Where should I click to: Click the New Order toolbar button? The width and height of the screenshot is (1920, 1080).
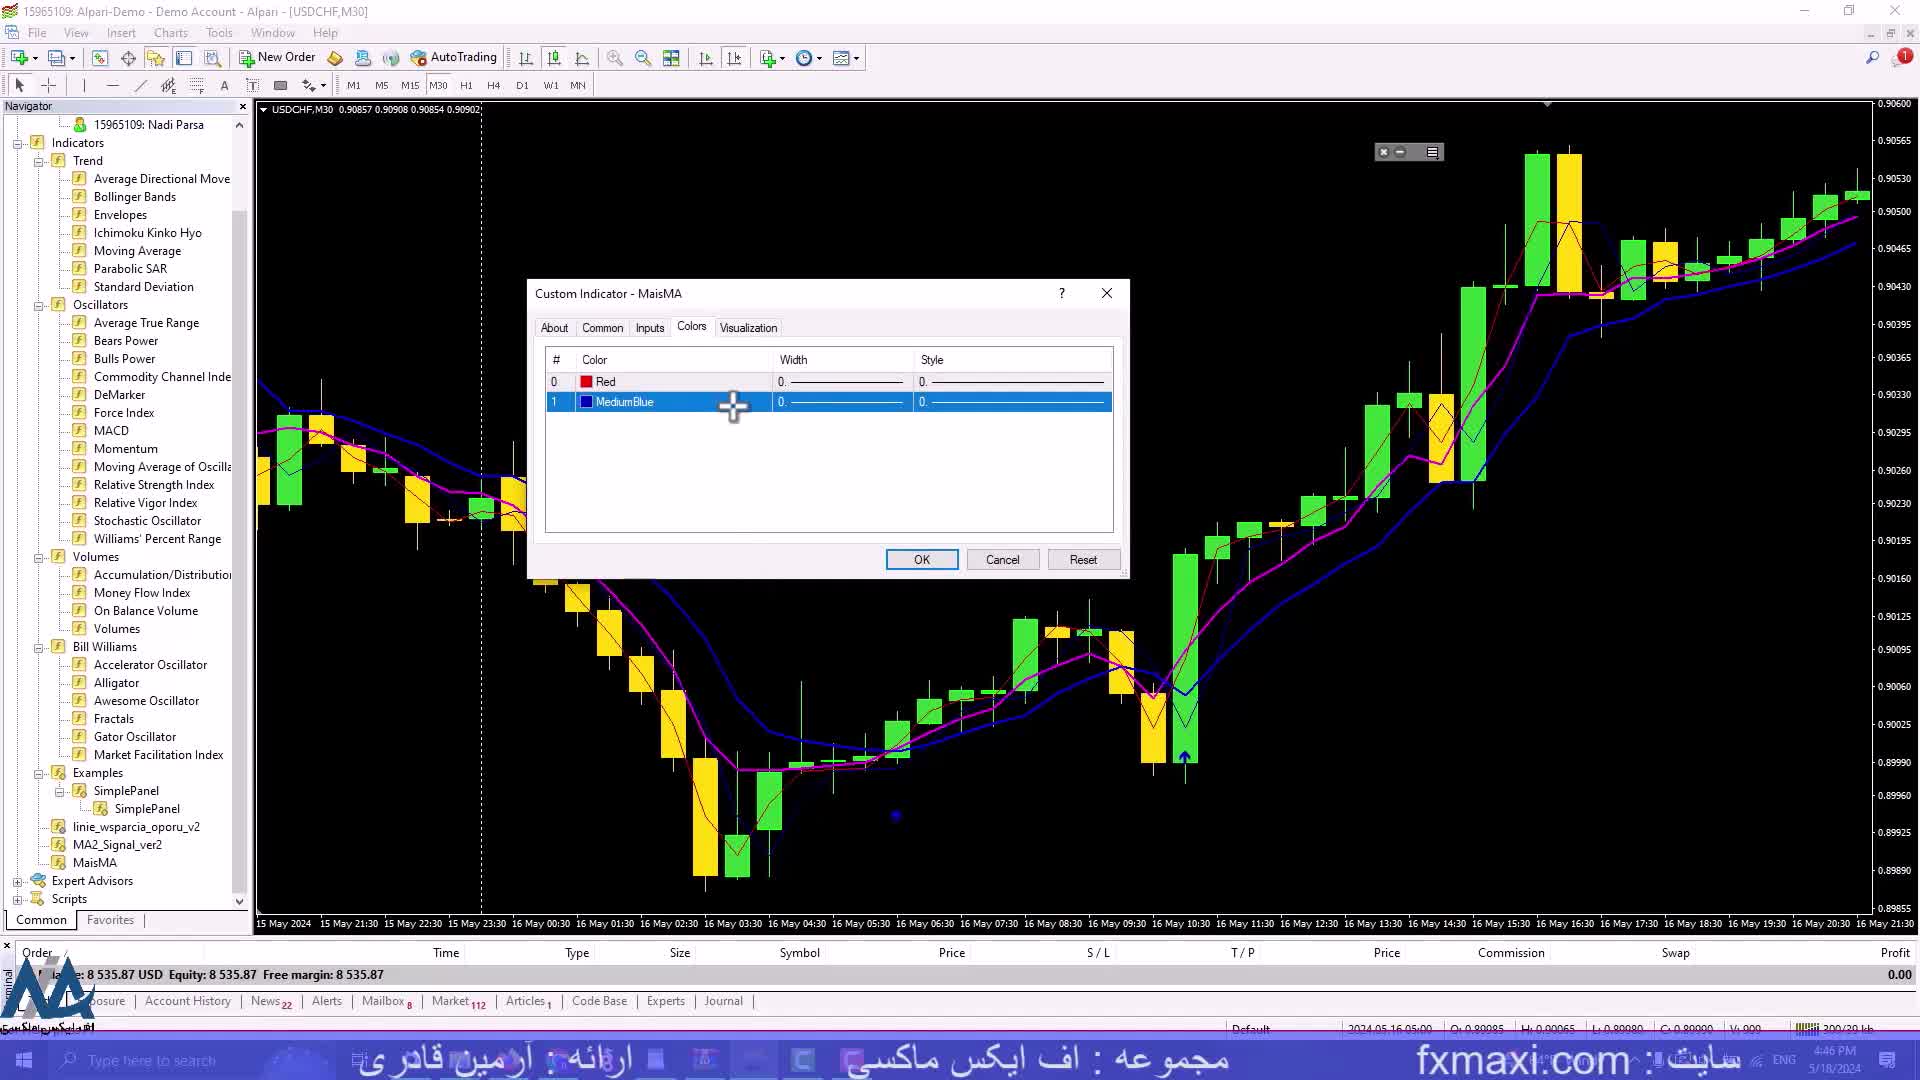point(277,57)
